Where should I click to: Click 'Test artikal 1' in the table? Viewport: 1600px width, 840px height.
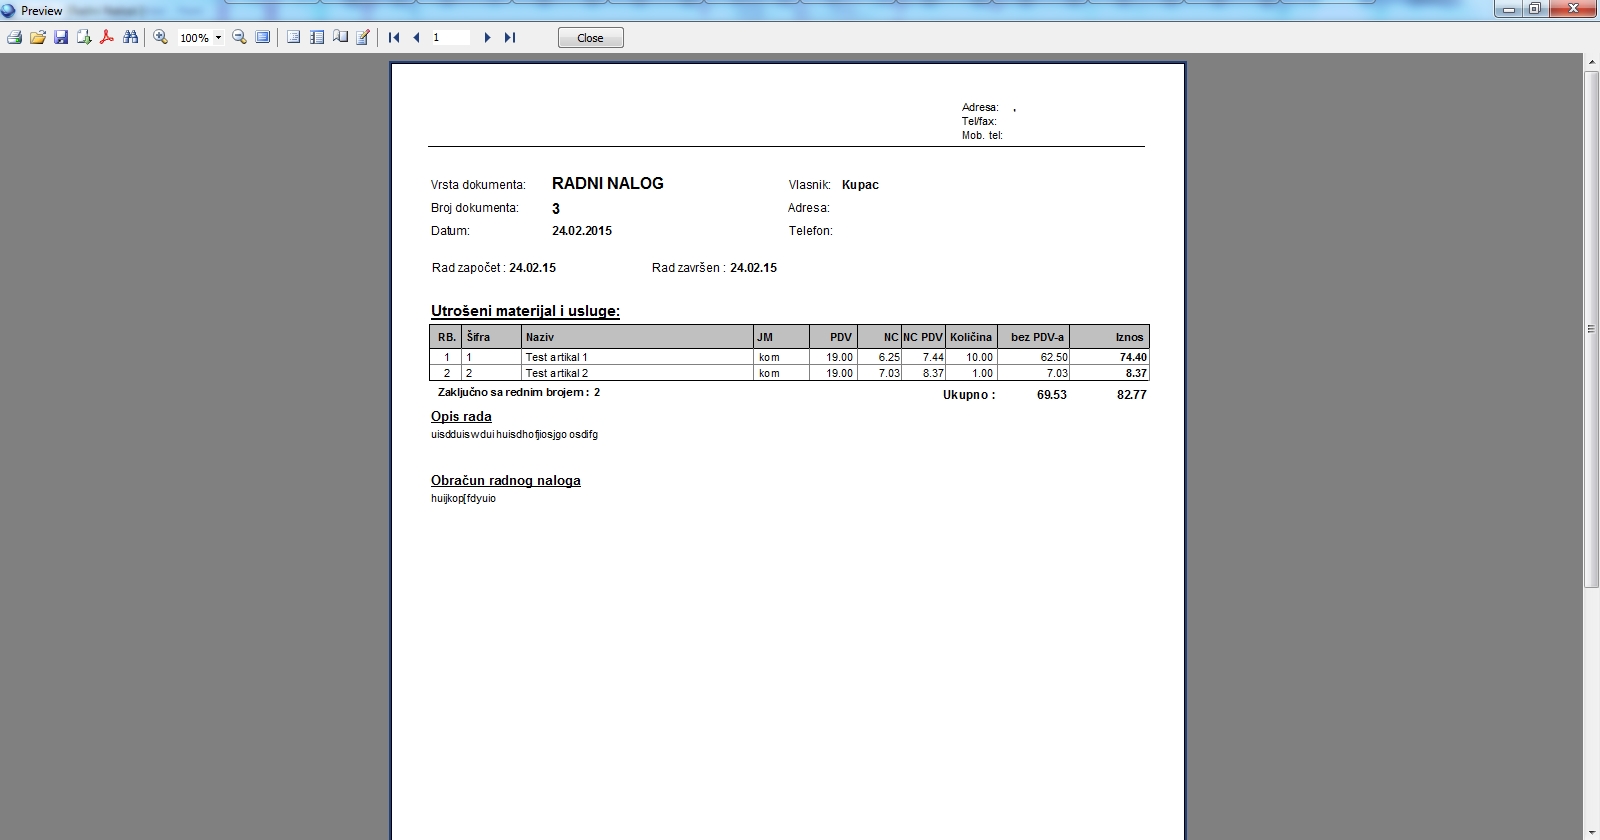(557, 357)
